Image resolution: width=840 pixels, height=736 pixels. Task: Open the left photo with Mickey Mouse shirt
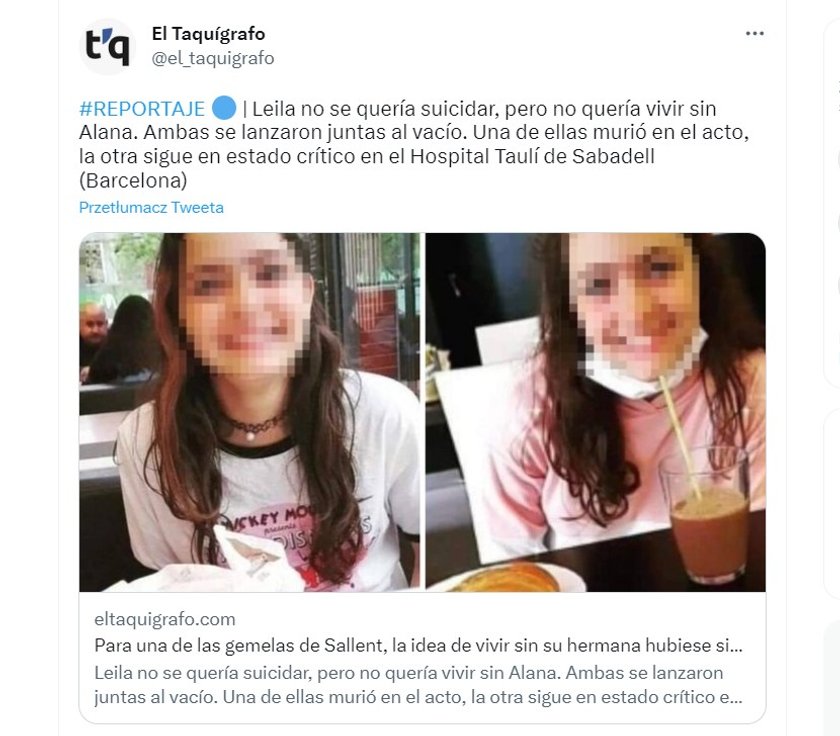(x=250, y=412)
